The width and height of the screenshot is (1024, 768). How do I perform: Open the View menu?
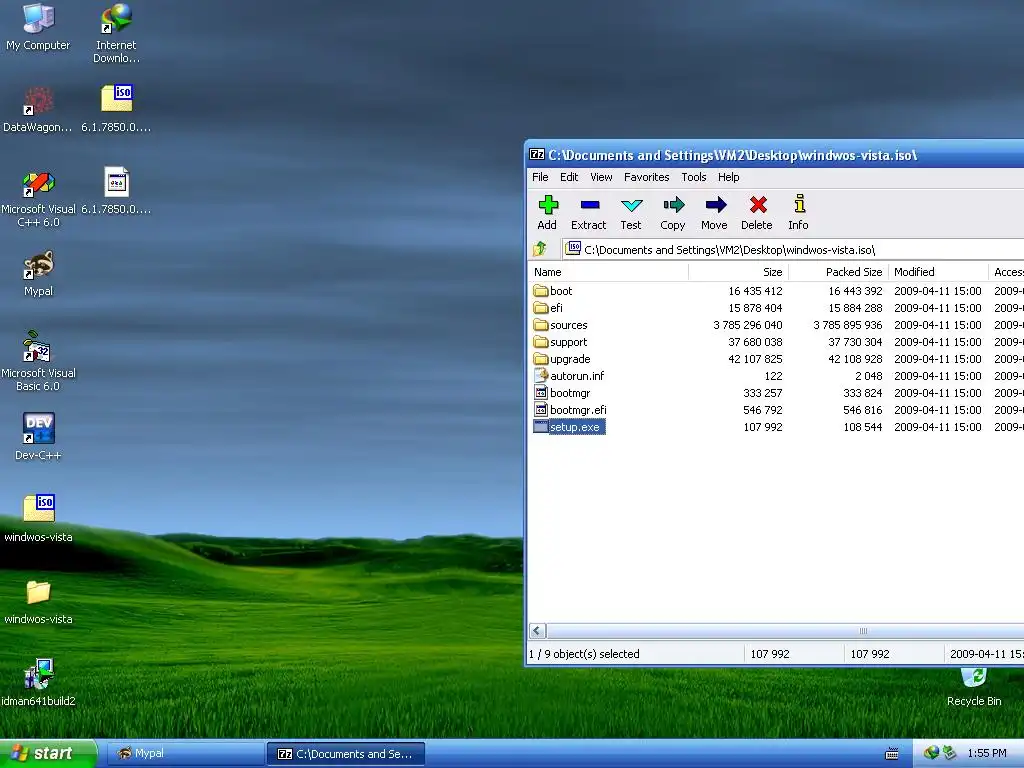click(601, 177)
